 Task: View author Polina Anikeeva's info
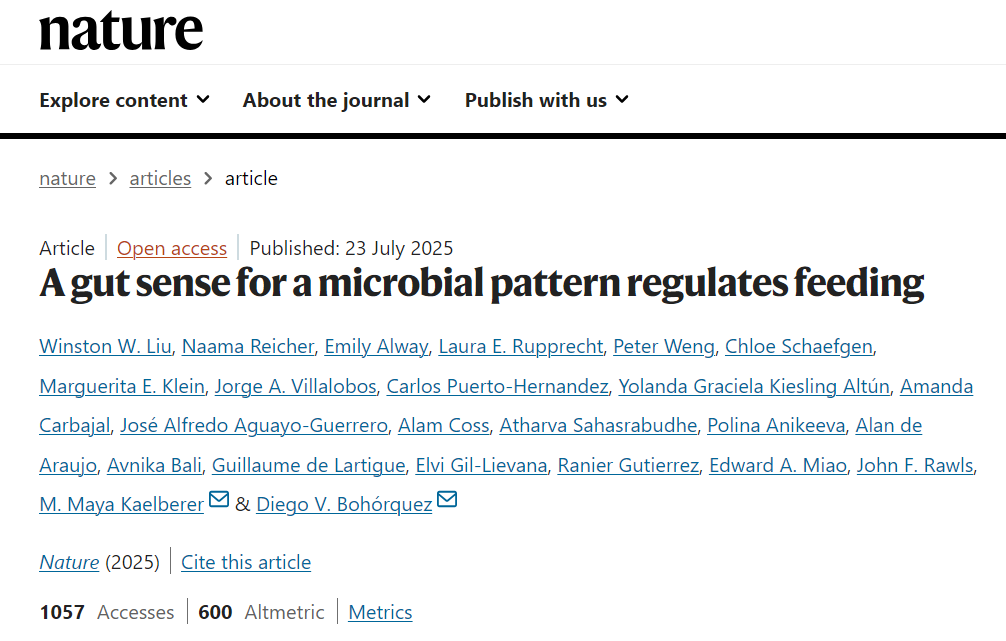(775, 426)
